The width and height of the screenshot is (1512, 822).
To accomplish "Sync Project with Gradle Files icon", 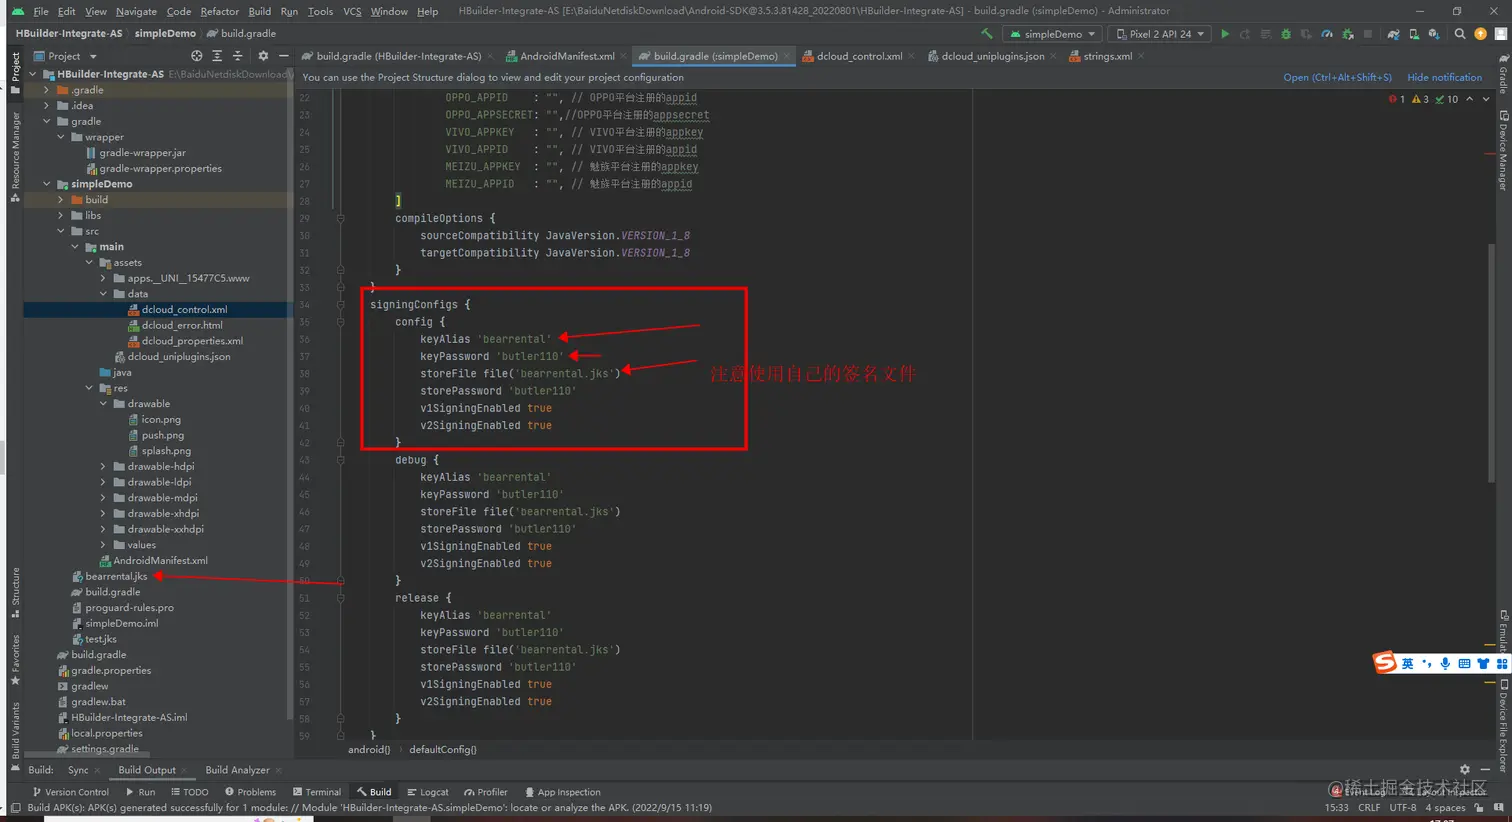I will pos(1393,34).
